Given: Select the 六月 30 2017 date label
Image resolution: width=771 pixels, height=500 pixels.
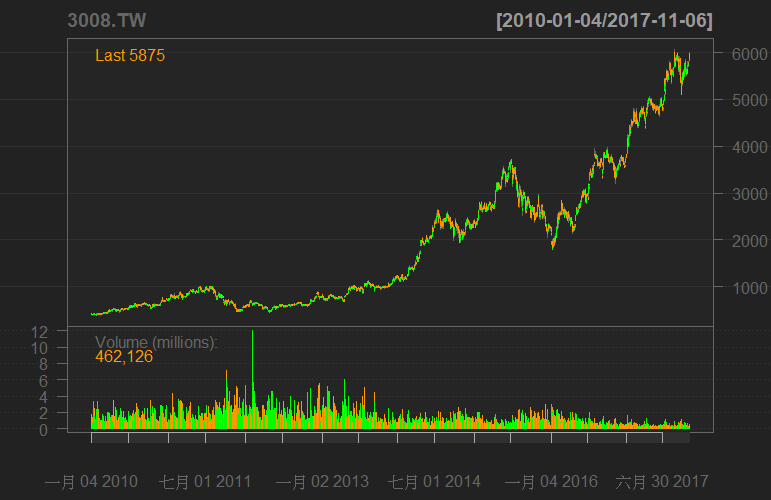Looking at the screenshot, I should (x=661, y=482).
